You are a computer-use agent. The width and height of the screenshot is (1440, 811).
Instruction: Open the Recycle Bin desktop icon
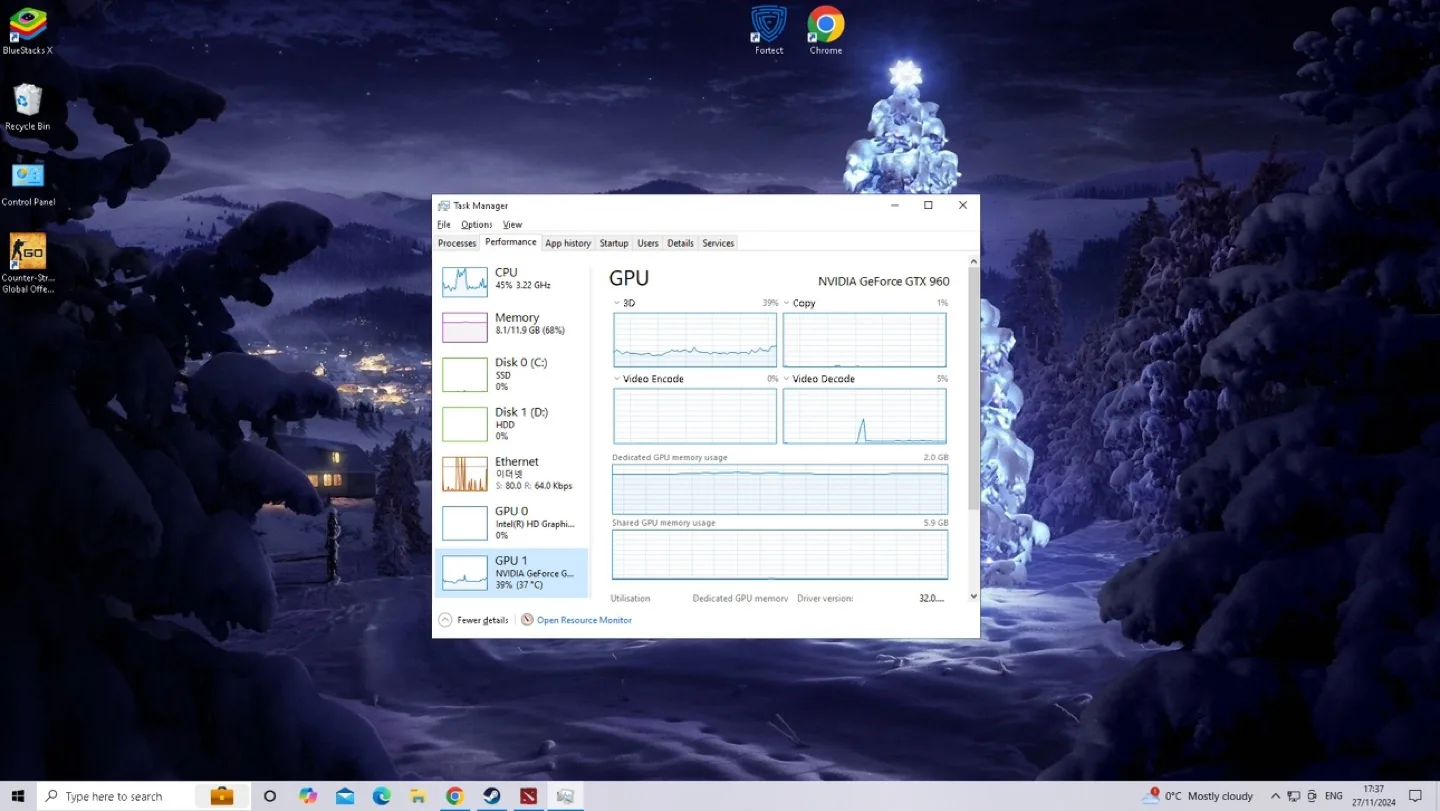point(28,107)
